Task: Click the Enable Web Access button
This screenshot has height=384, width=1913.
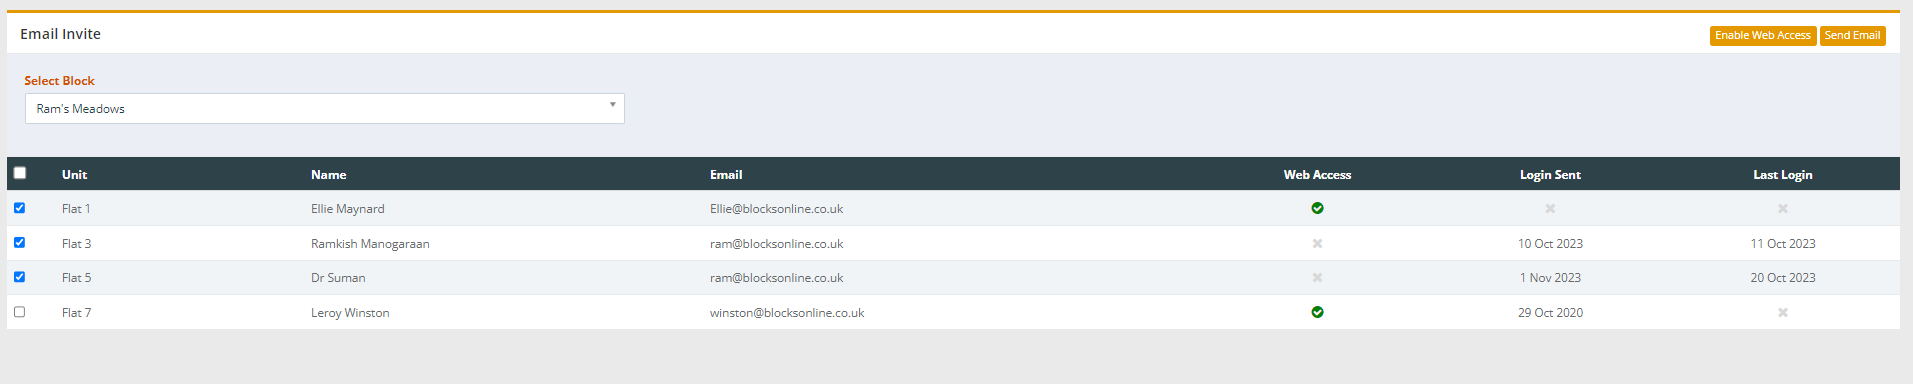Action: (1763, 35)
